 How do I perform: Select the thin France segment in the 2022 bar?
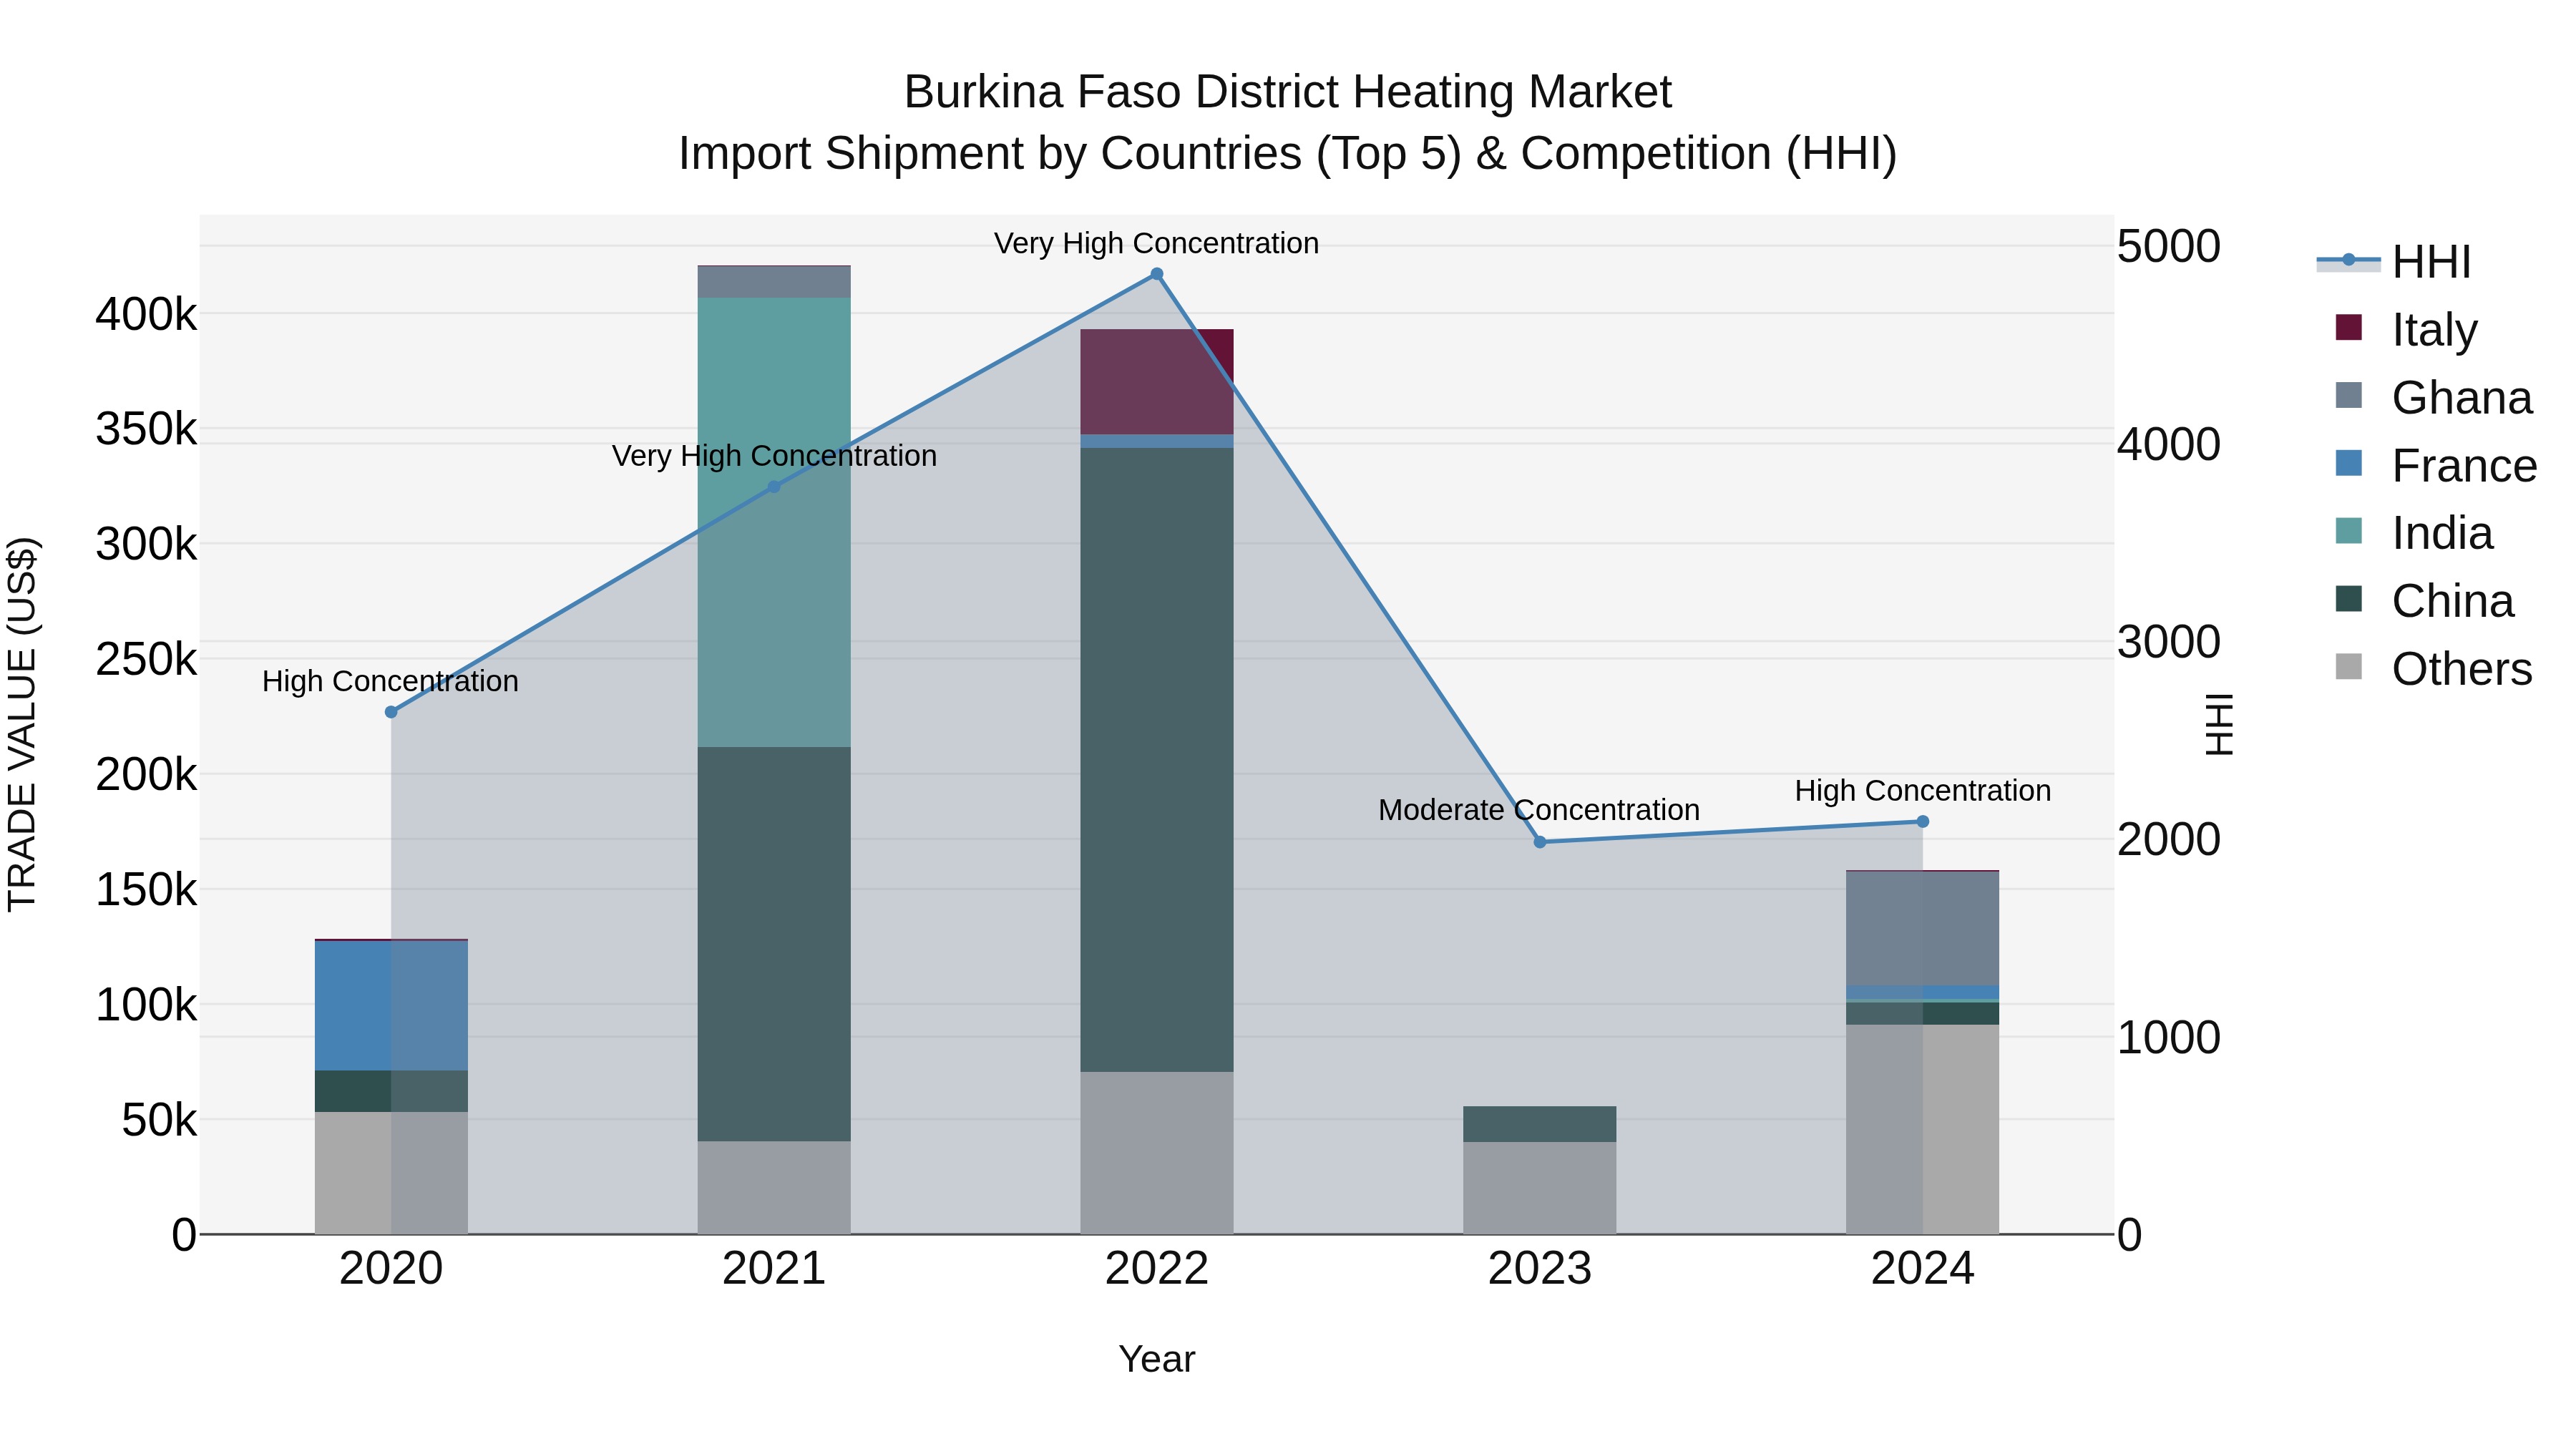pyautogui.click(x=1157, y=441)
